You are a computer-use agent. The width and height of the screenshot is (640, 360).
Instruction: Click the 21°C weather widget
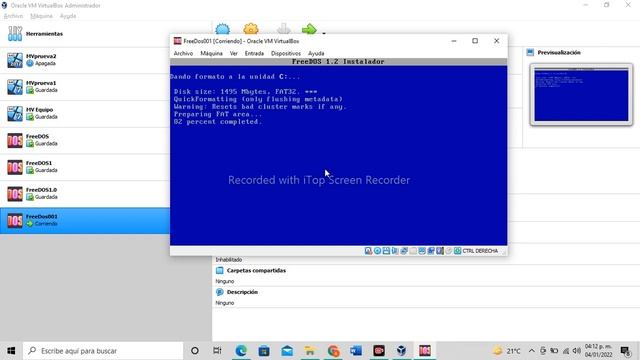[x=506, y=351]
